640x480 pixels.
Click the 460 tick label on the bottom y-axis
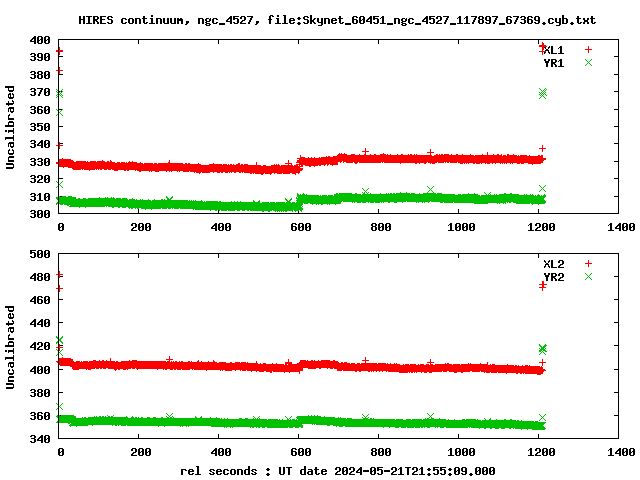pos(40,300)
